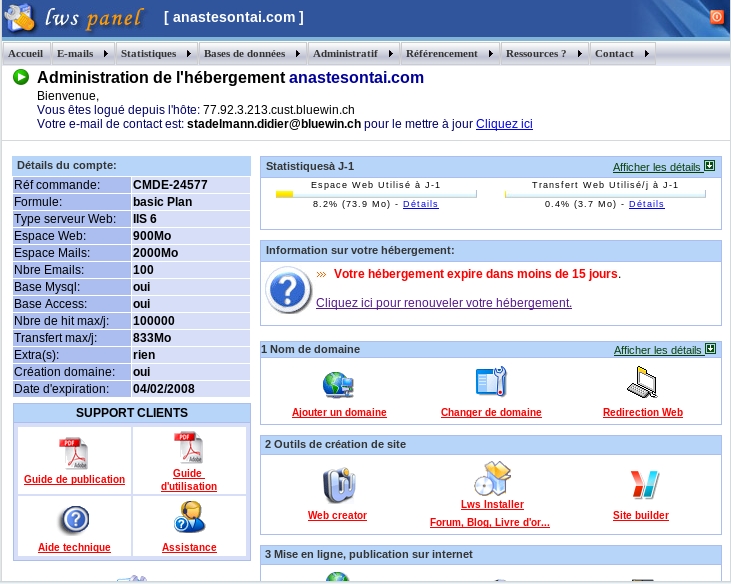Click the 833Mo Transfert max/j value
Image resolution: width=731 pixels, height=584 pixels.
click(x=152, y=338)
